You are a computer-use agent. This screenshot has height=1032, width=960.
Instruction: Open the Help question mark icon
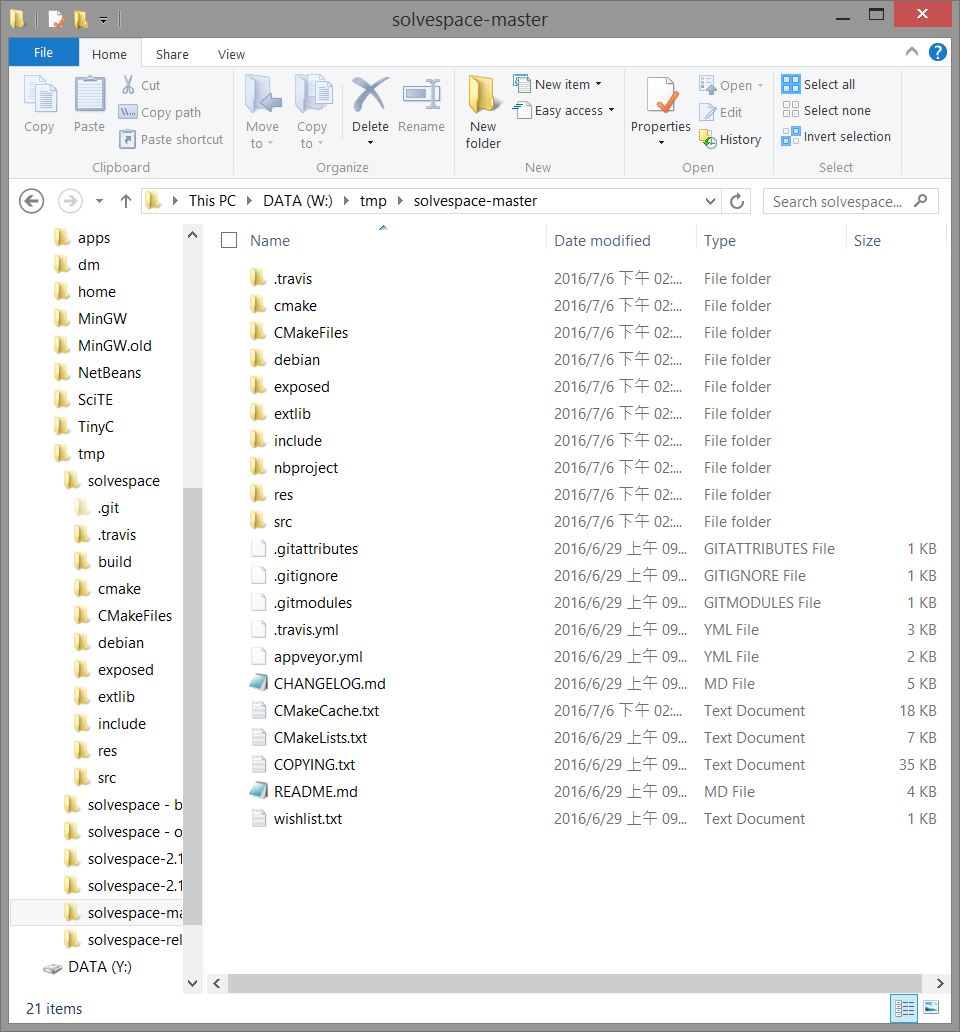click(x=938, y=52)
